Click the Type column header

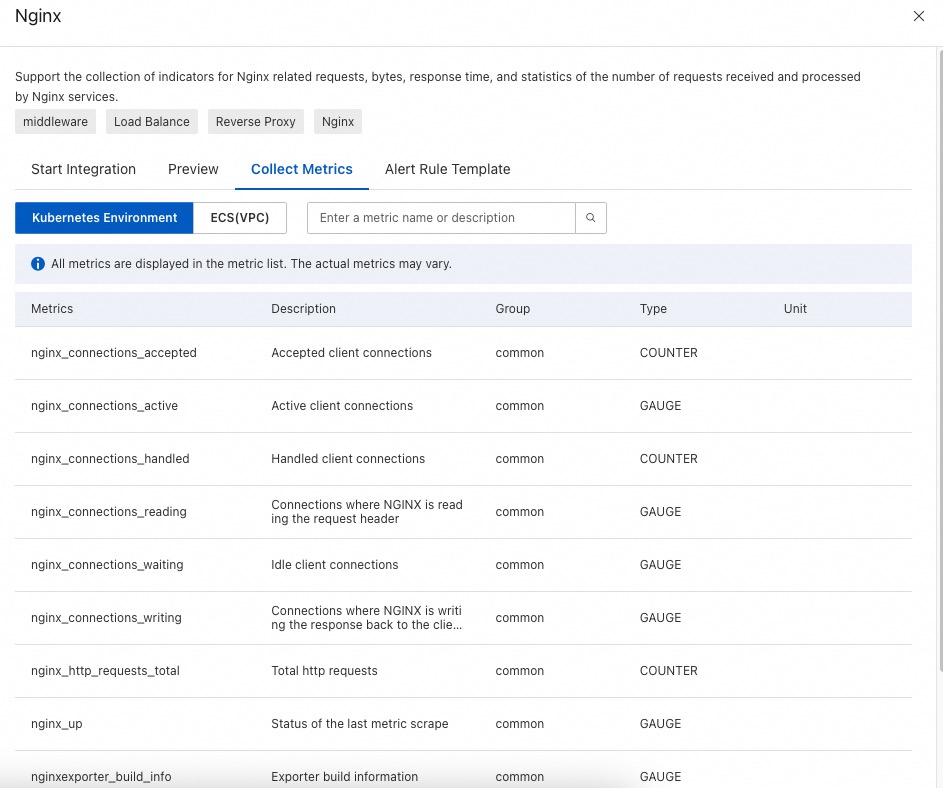(x=653, y=309)
